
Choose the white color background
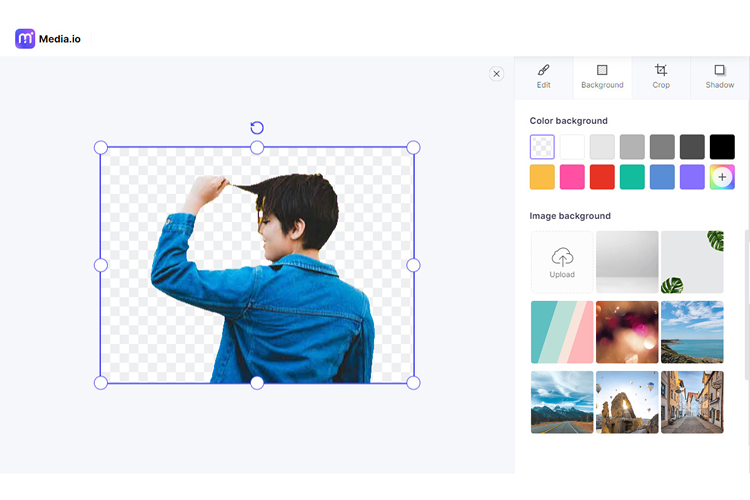(x=572, y=147)
